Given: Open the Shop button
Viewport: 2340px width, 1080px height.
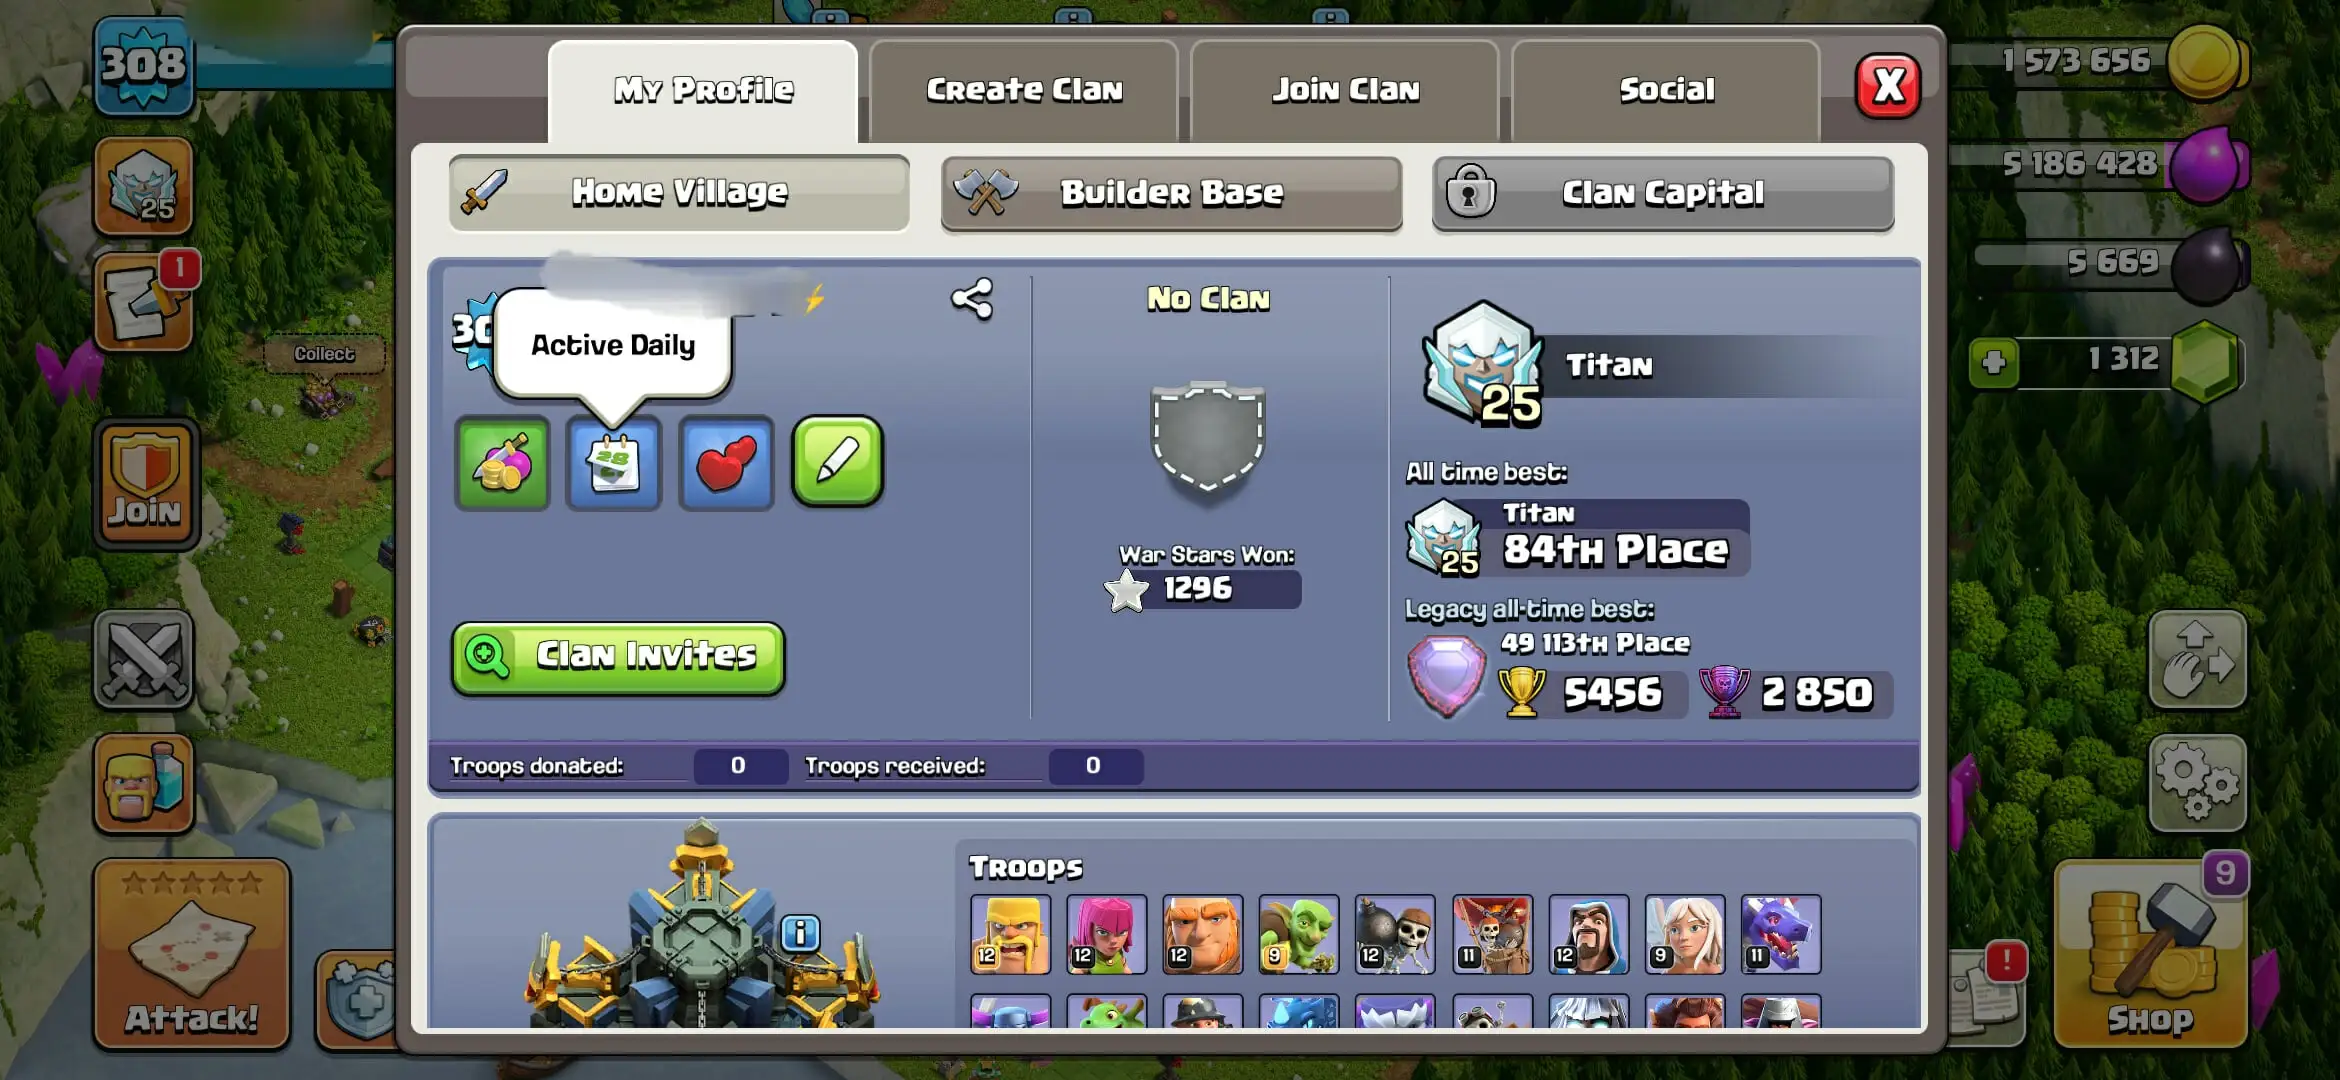Looking at the screenshot, I should tap(2151, 953).
